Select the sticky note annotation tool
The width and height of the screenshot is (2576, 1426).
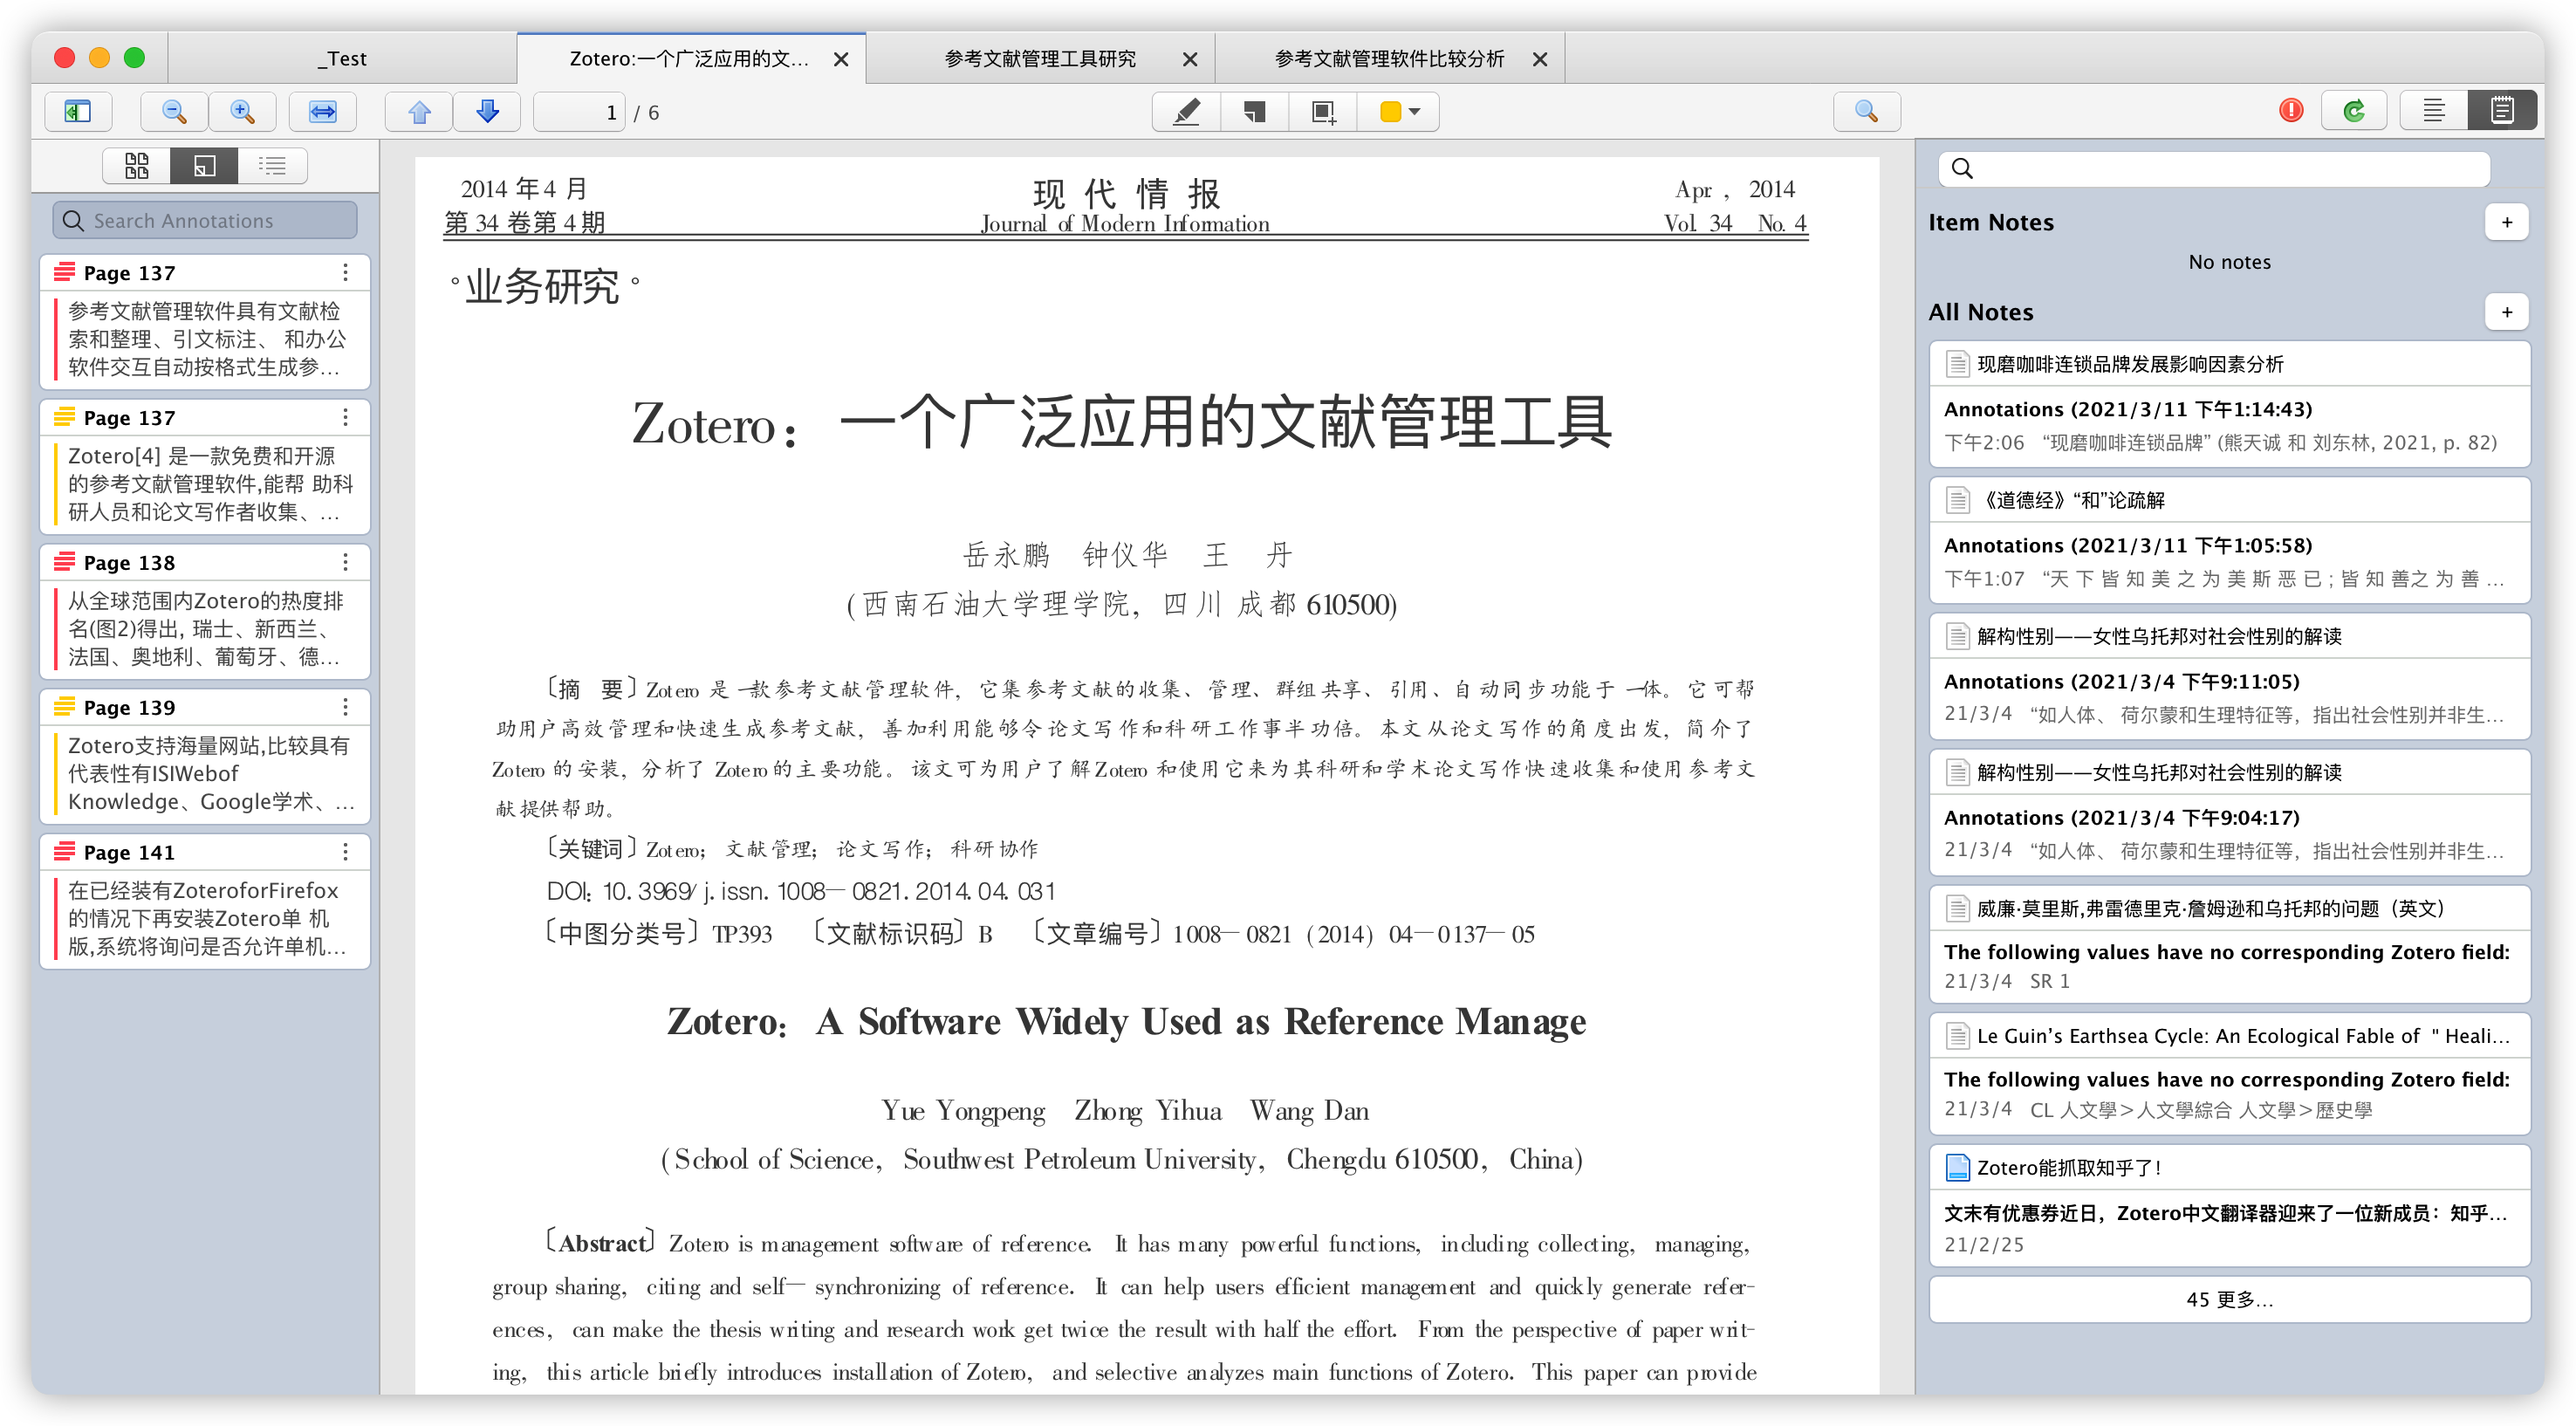(1254, 111)
